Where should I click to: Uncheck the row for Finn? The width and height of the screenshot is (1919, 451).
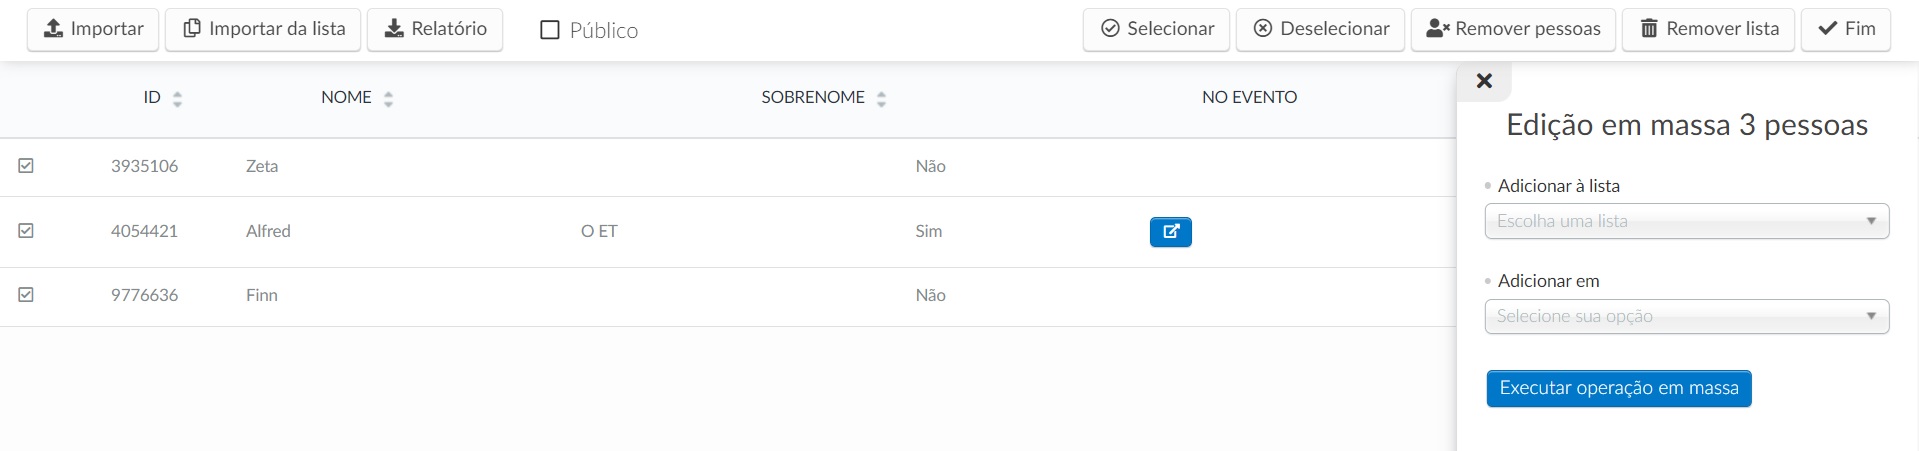pos(26,295)
